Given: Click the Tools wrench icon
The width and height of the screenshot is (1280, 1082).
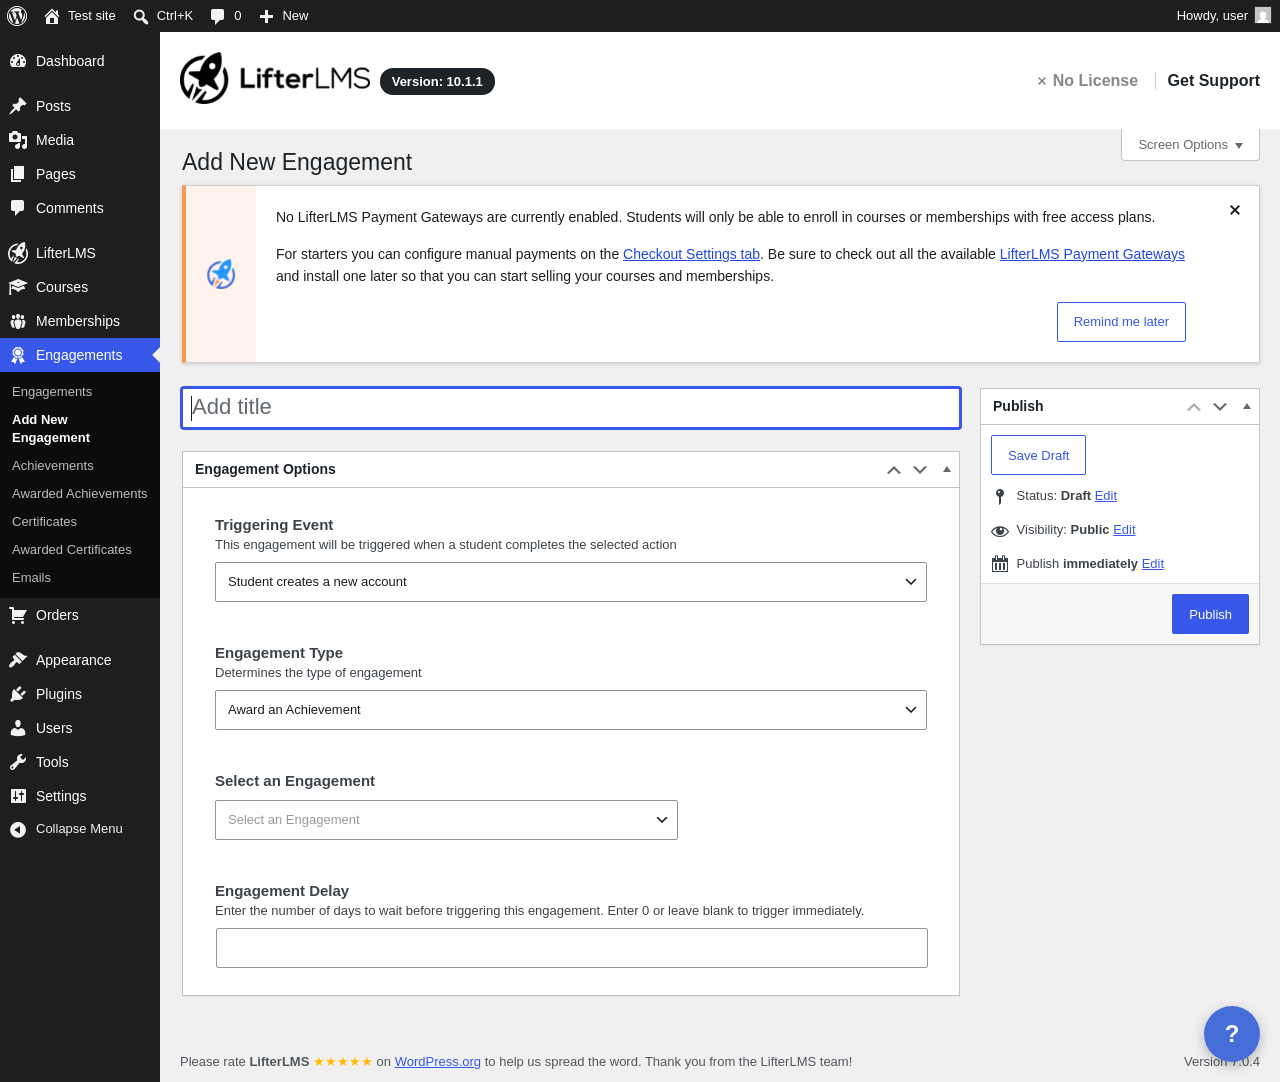Looking at the screenshot, I should click(18, 762).
